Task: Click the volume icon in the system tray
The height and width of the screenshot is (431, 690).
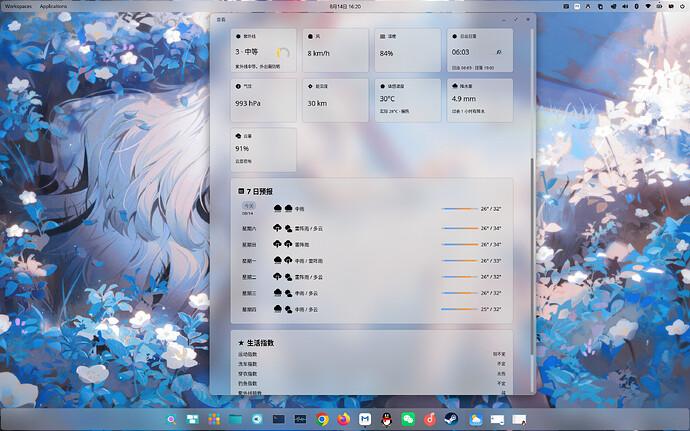Action: coord(625,6)
